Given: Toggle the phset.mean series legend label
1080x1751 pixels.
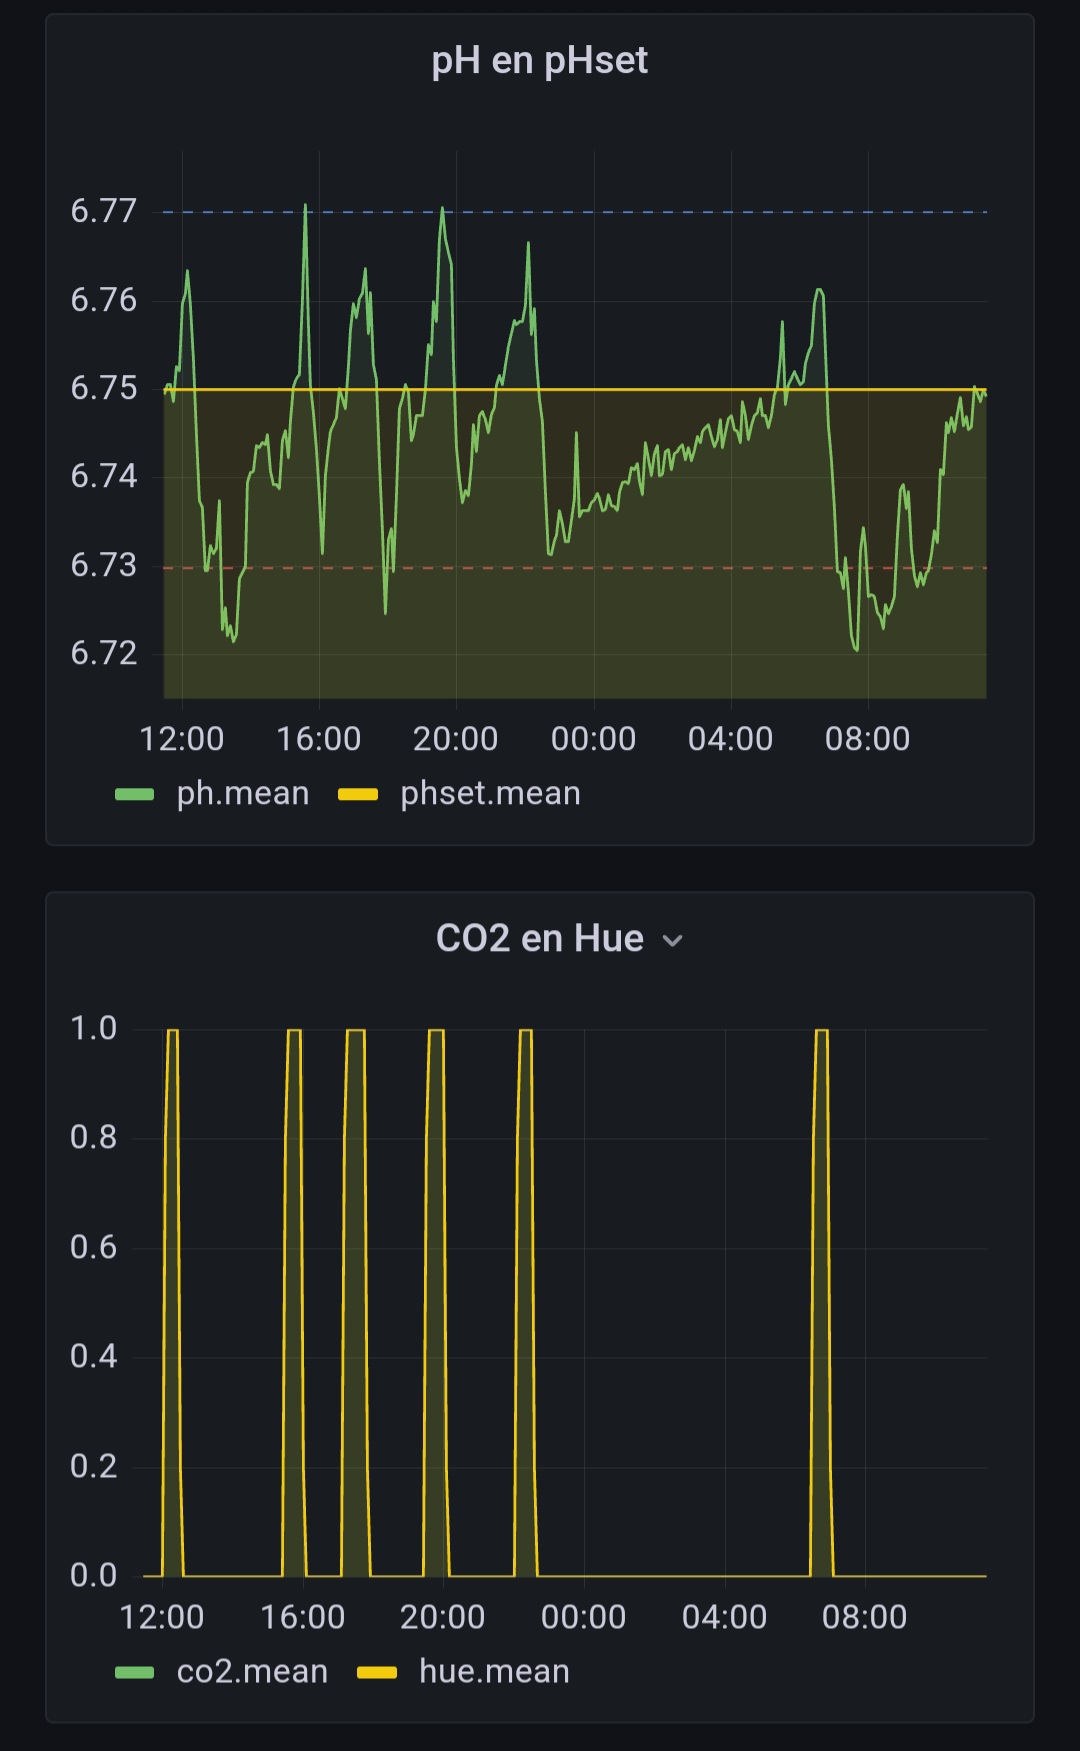Looking at the screenshot, I should 490,794.
